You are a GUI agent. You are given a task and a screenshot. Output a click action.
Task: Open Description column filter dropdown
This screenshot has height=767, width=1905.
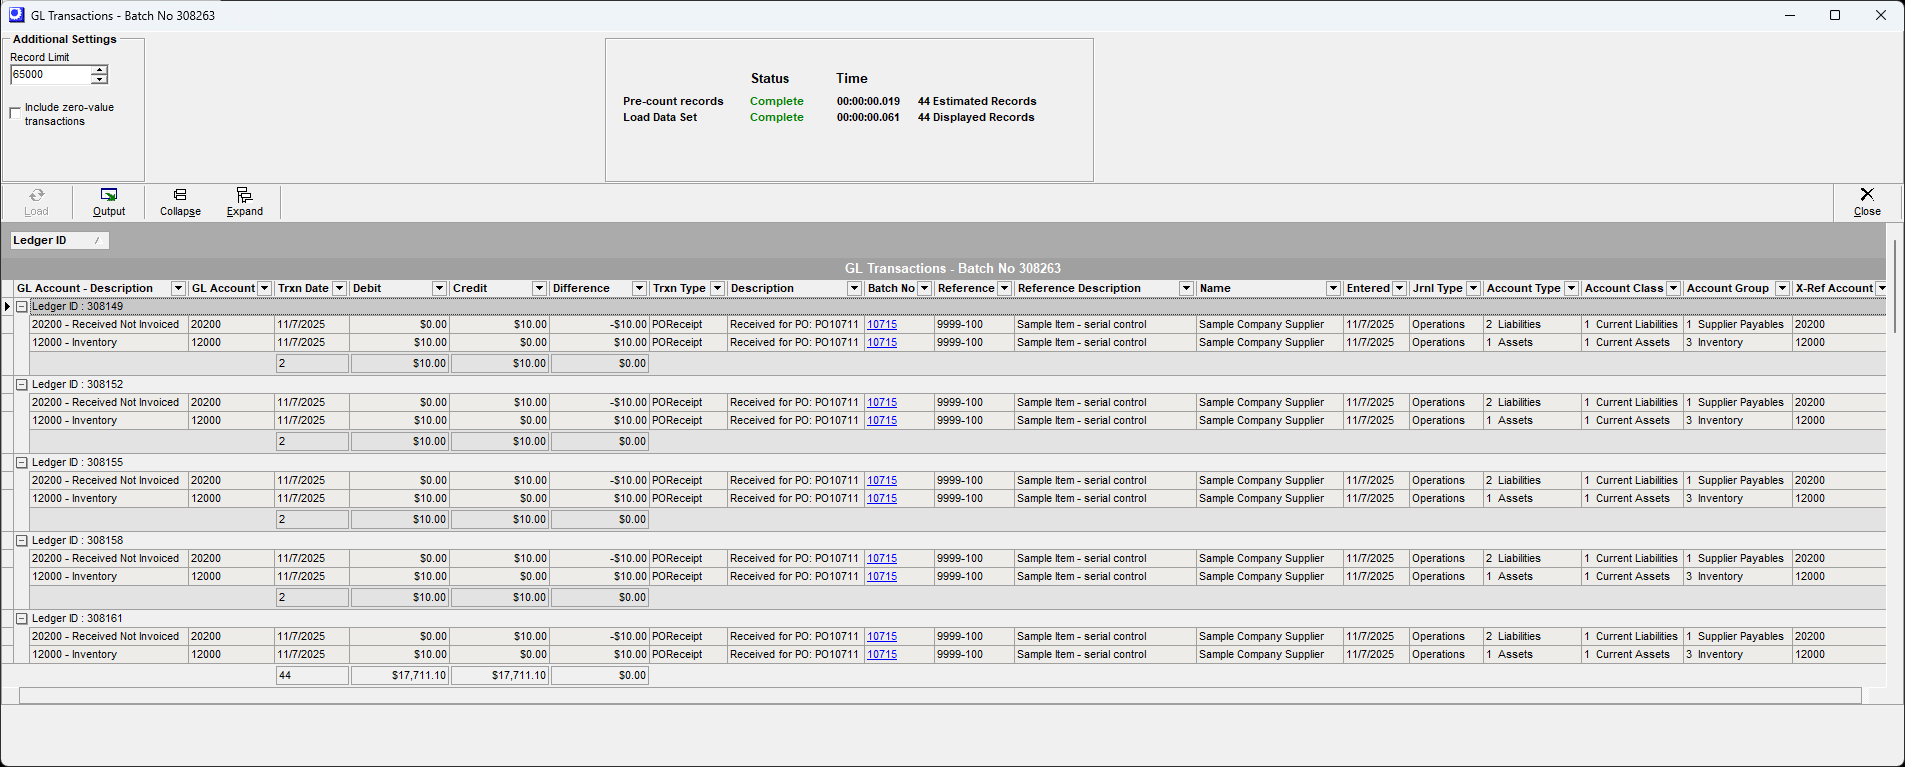point(854,288)
